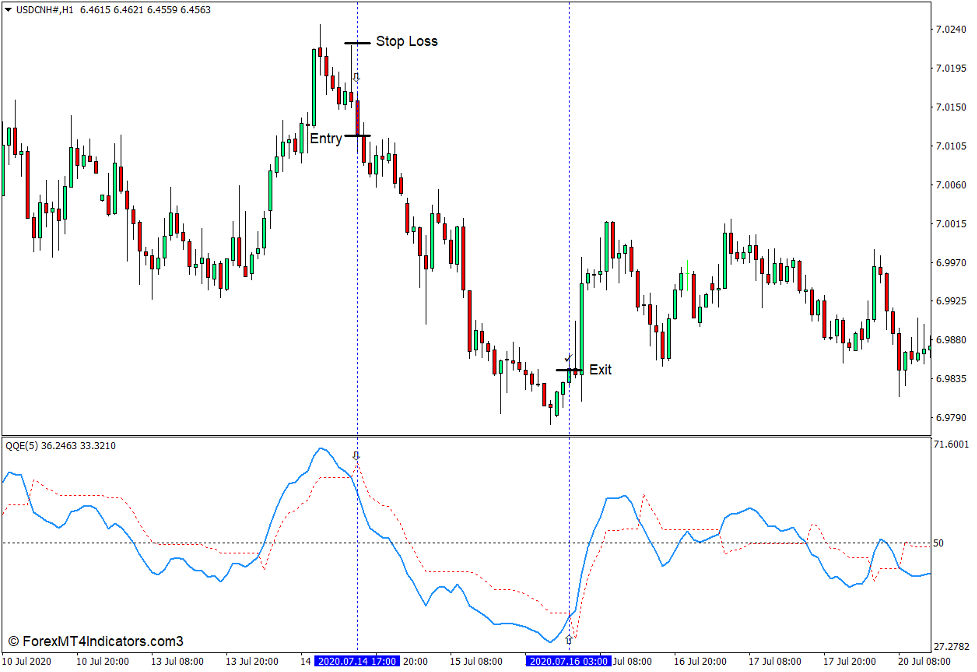Select the vertical dotted line through Entry candle
The height and width of the screenshot is (672, 977).
click(x=358, y=250)
